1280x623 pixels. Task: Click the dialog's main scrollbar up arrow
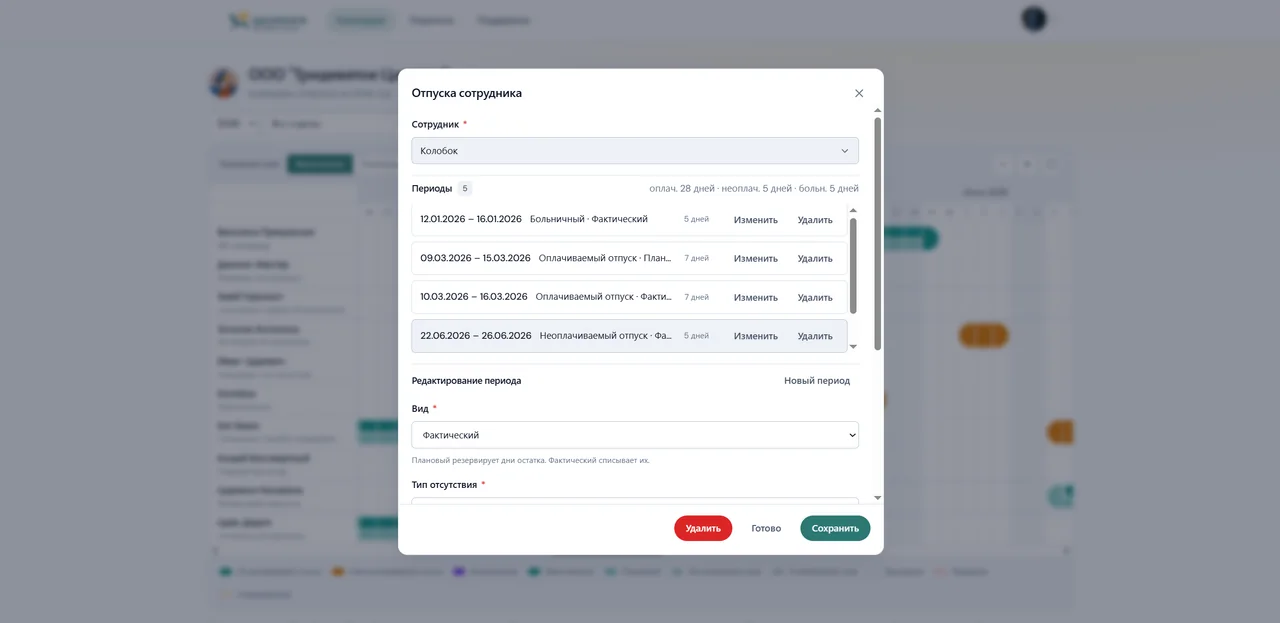(878, 110)
